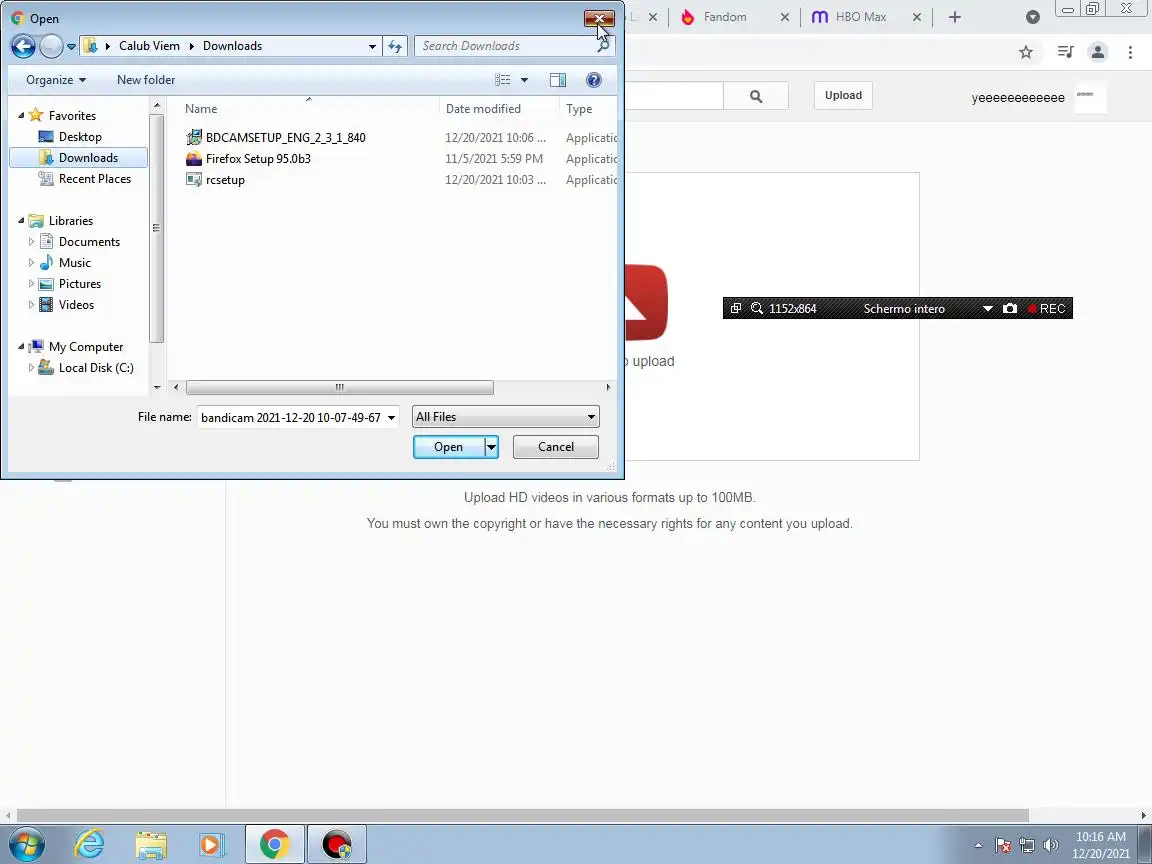This screenshot has width=1152, height=864.
Task: Switch to the HBO Max browser tab
Action: (860, 17)
